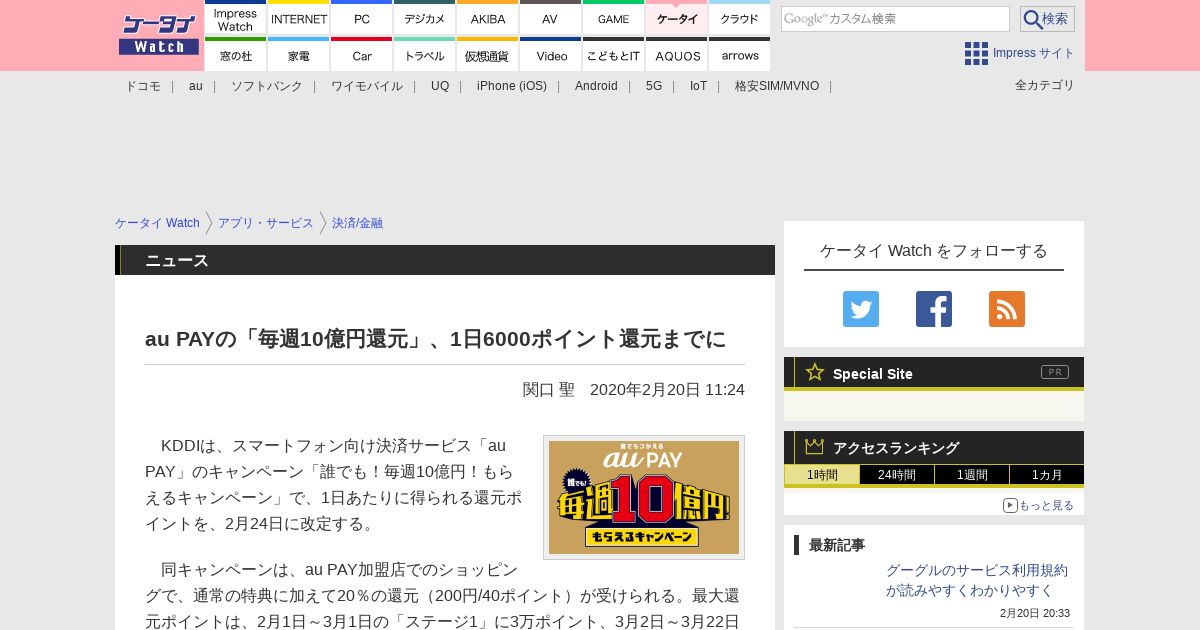Open the Ketai Watch logo homepage

(x=158, y=35)
